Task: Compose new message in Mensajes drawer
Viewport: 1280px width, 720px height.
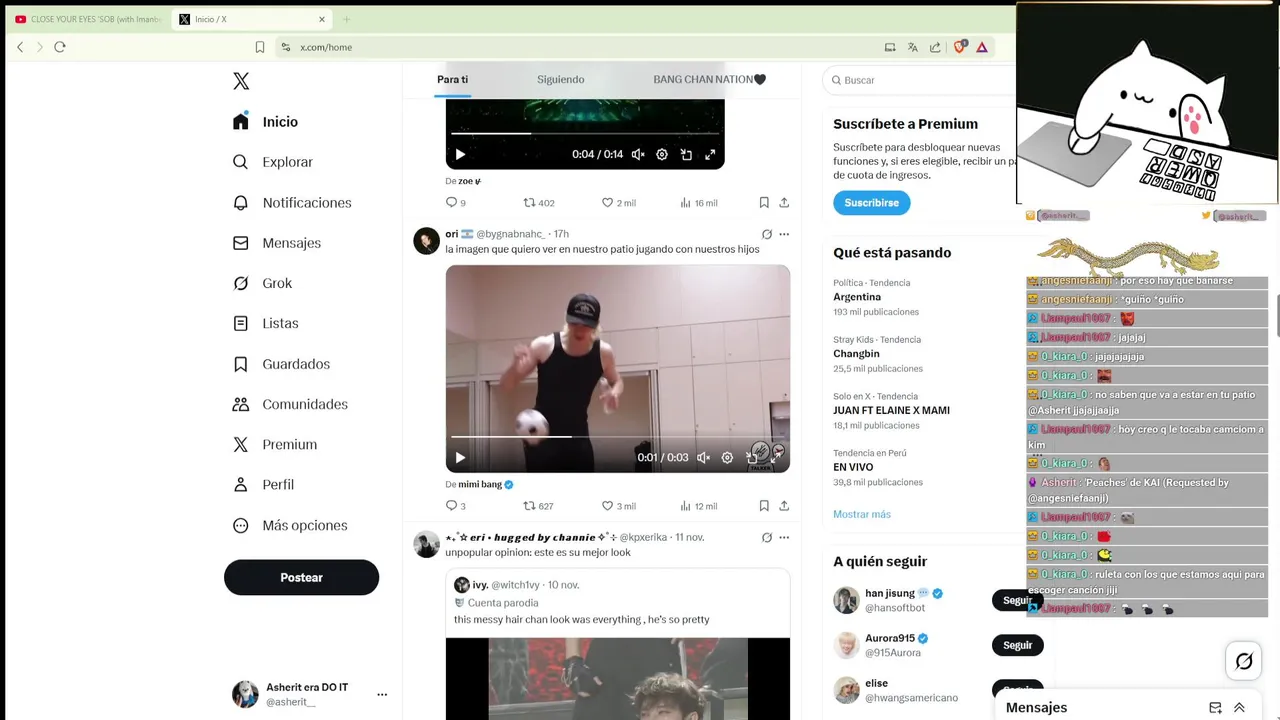Action: click(x=1215, y=707)
